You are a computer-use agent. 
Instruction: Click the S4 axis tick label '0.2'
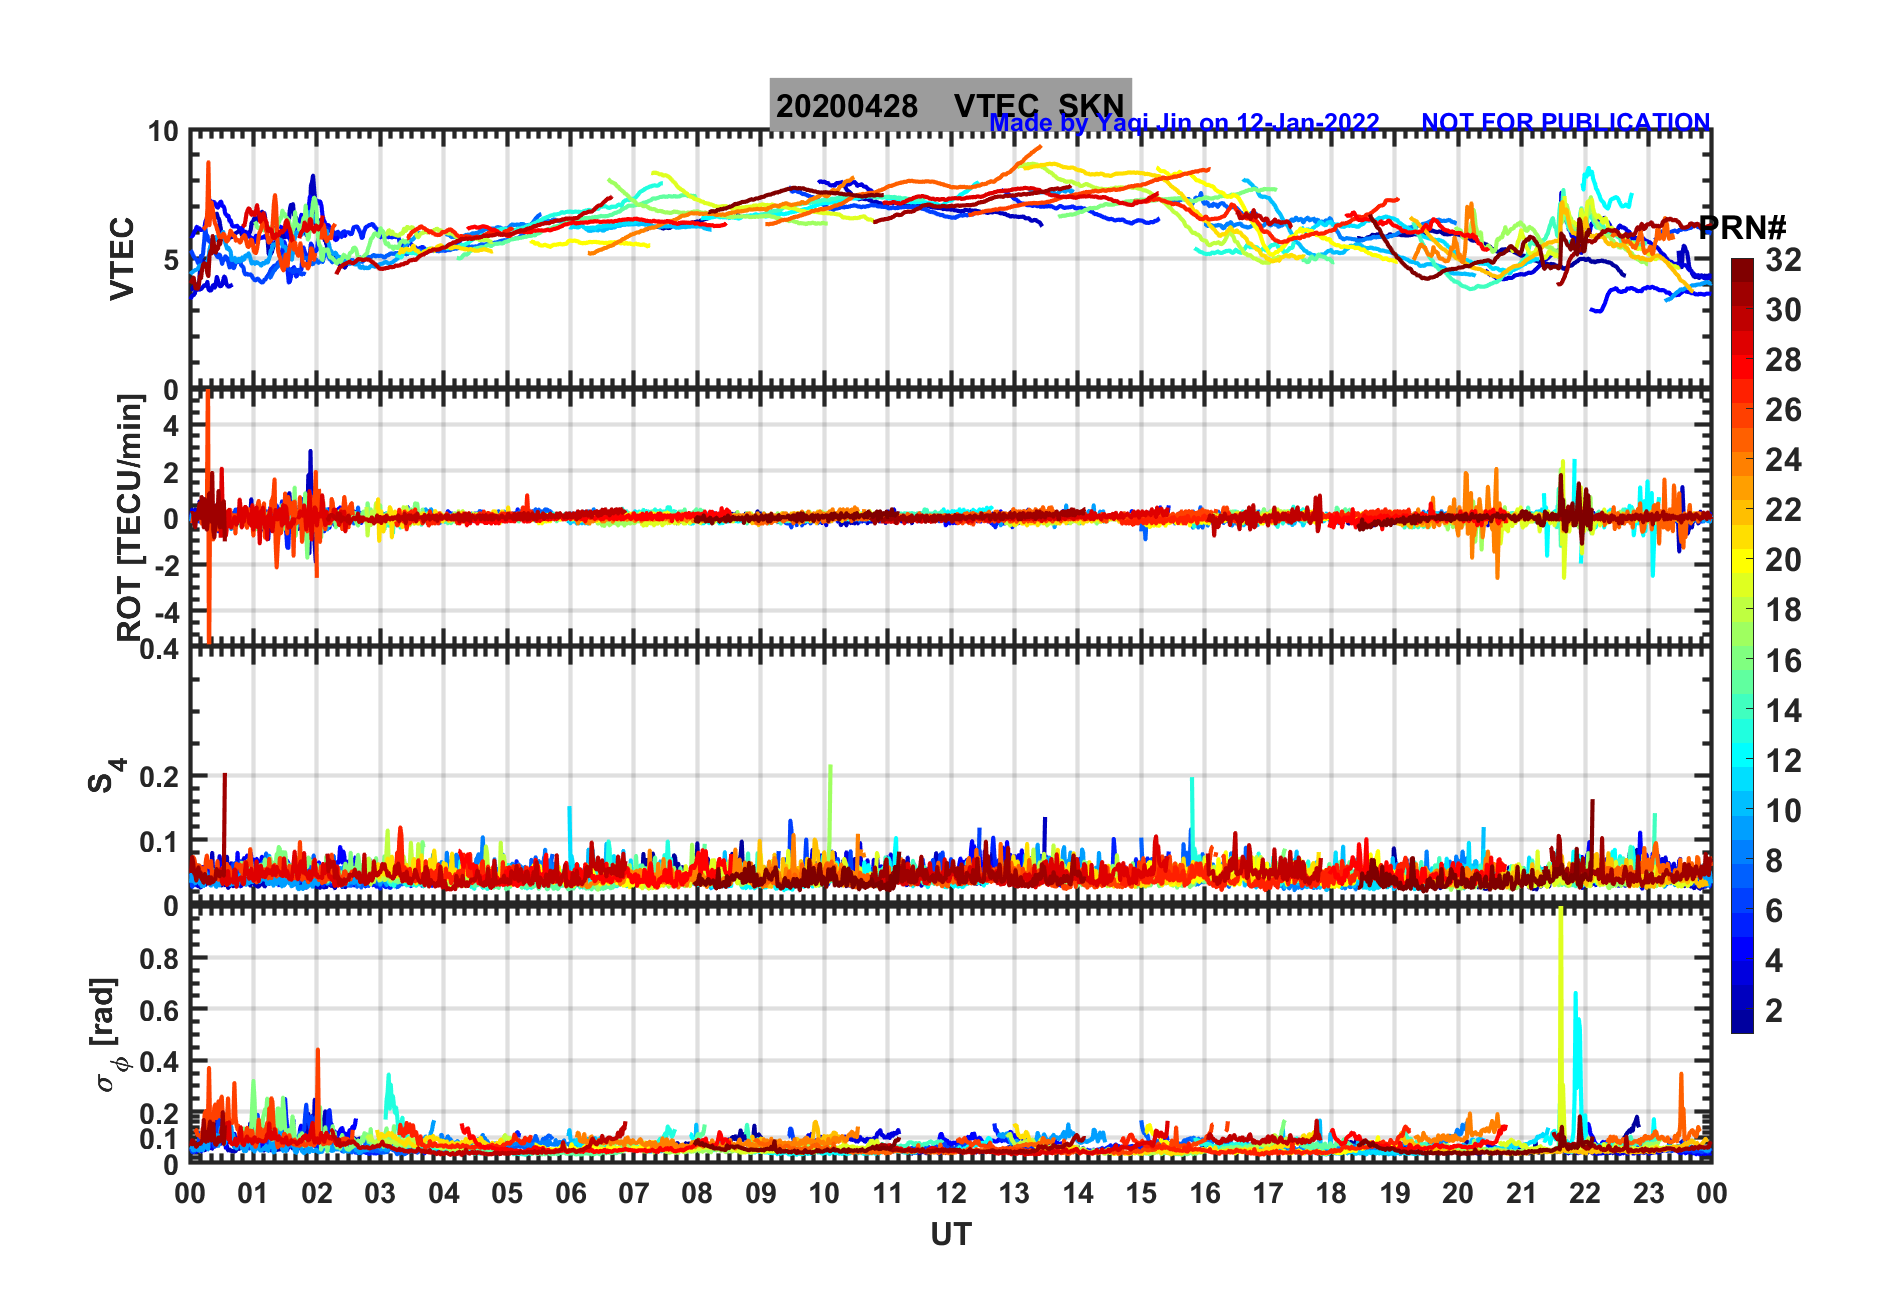(160, 777)
